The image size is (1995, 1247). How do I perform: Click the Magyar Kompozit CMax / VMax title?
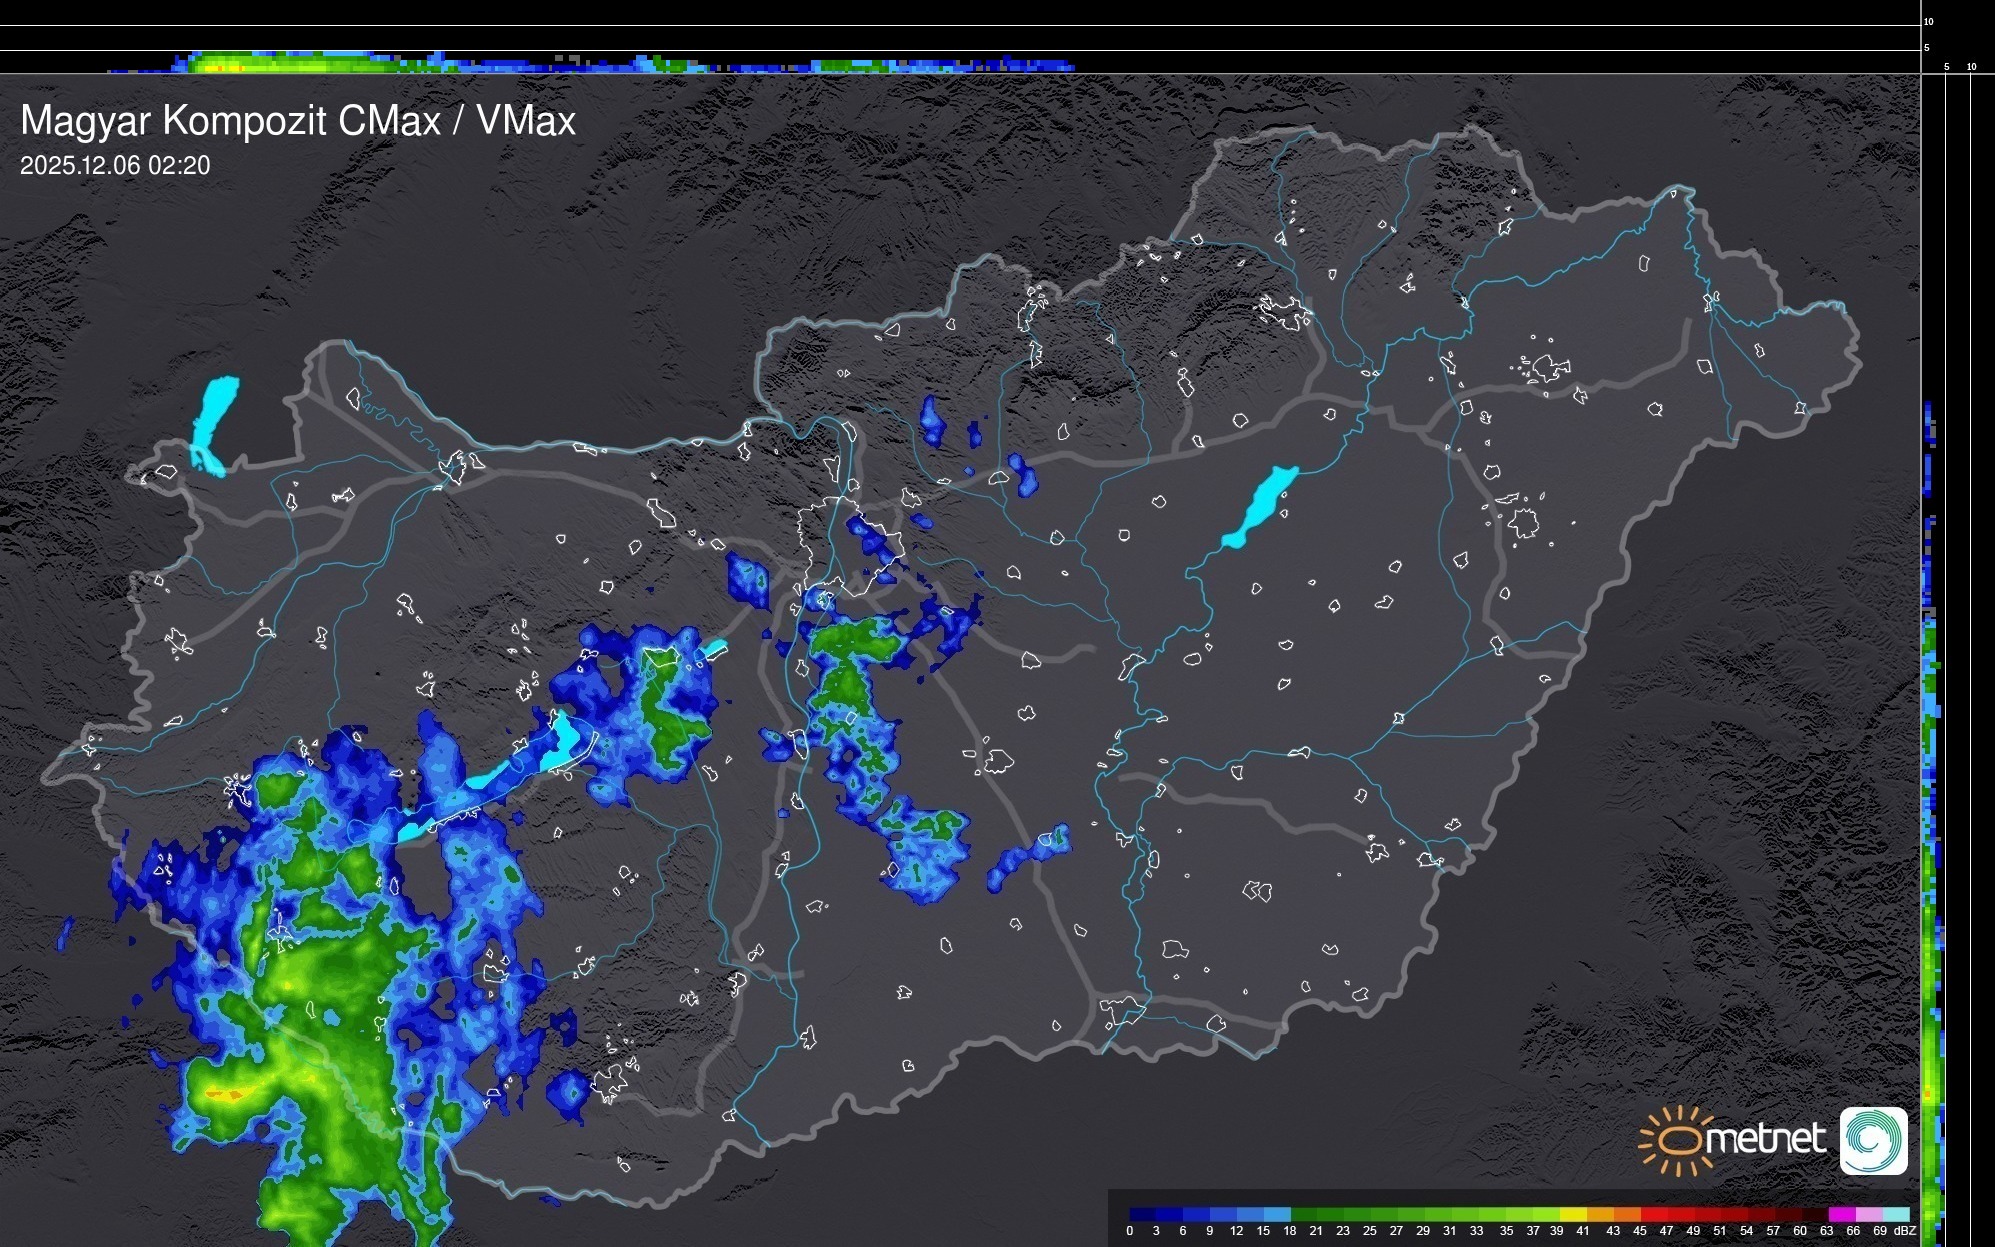[298, 121]
